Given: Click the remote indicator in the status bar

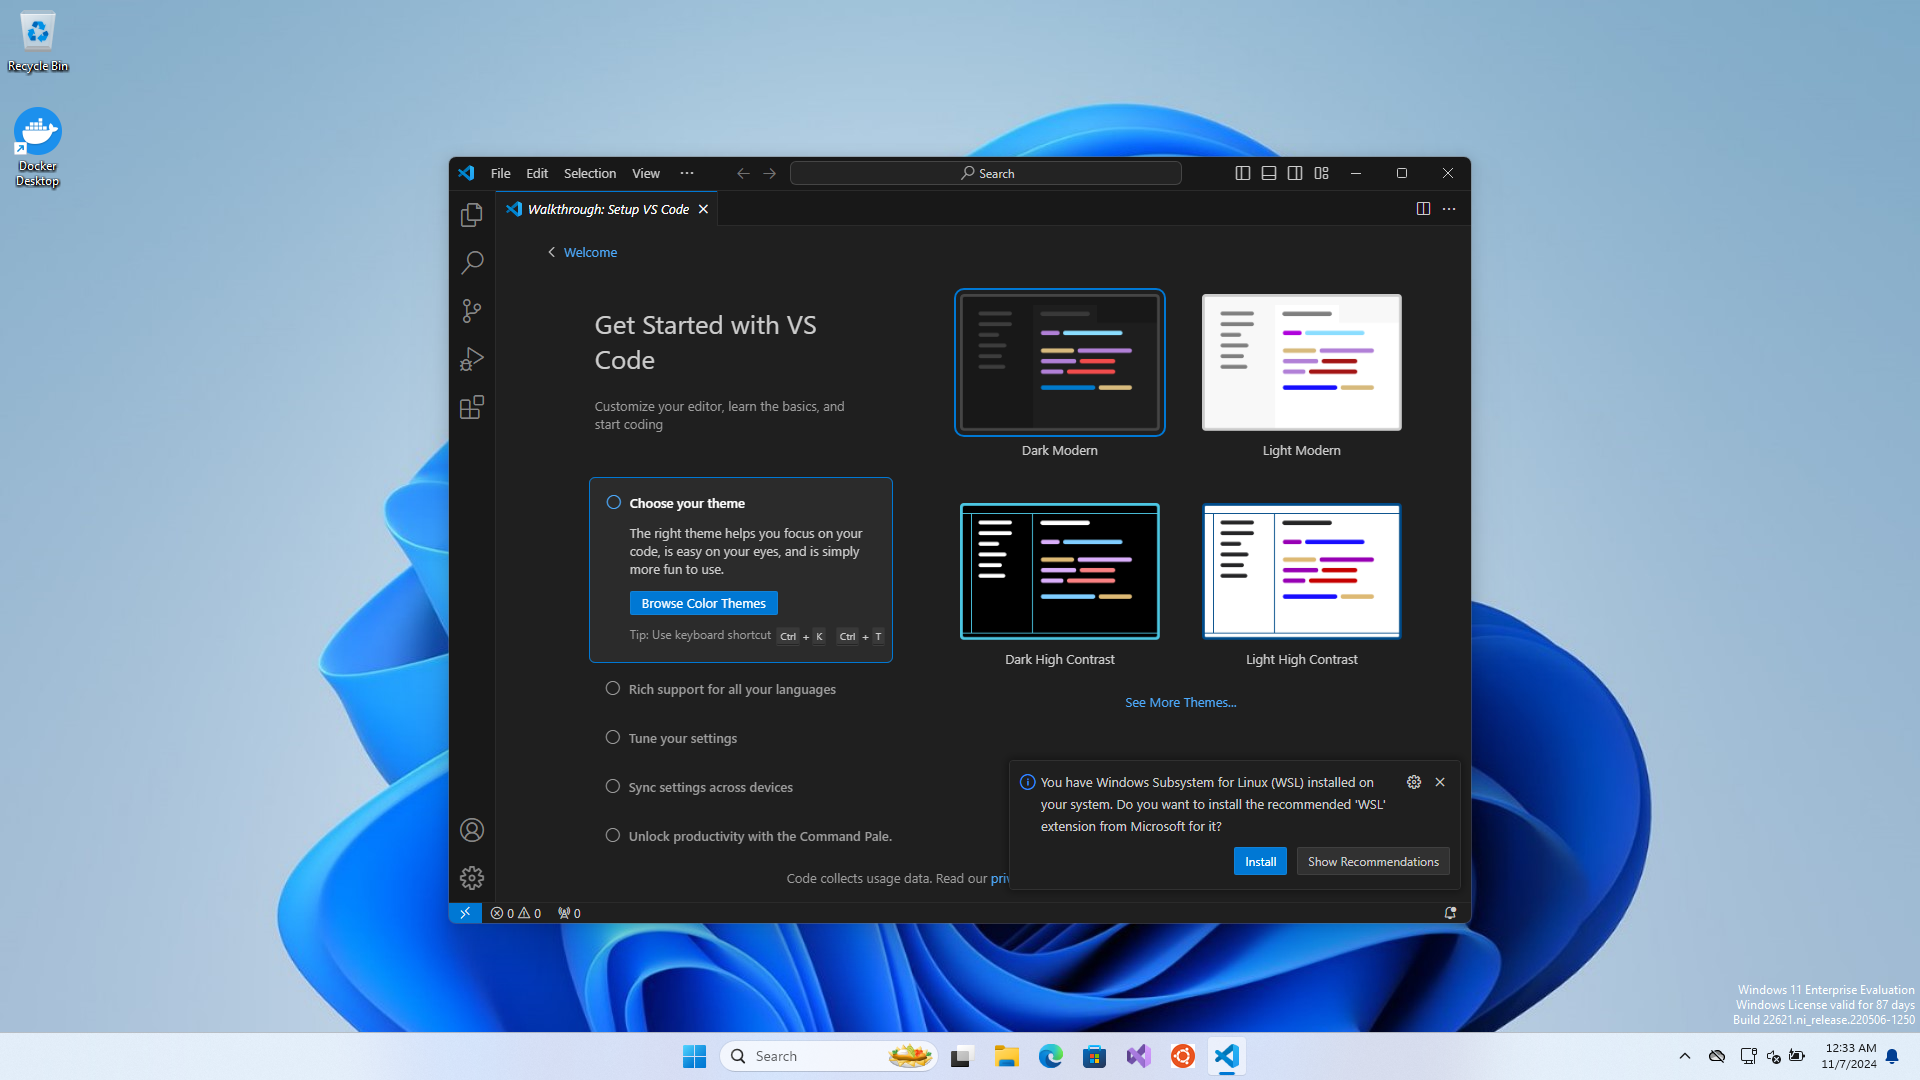Looking at the screenshot, I should tap(464, 912).
